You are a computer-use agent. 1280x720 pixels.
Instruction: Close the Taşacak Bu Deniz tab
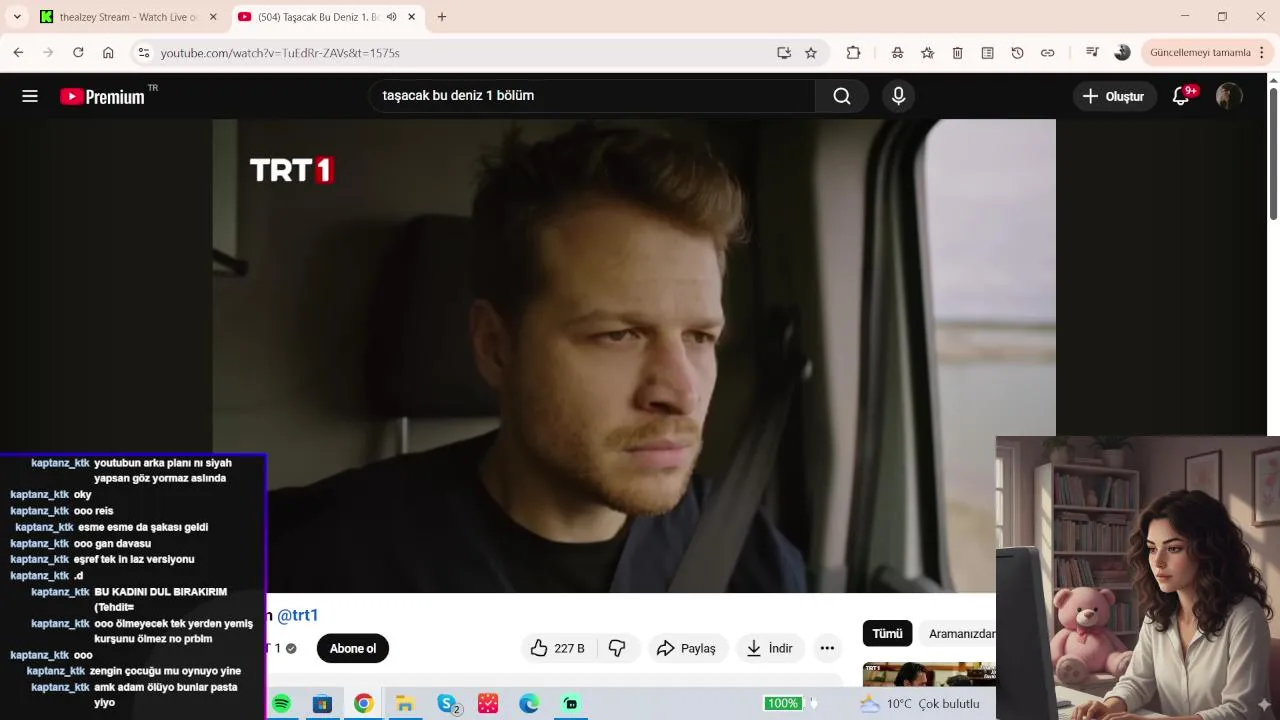411,17
